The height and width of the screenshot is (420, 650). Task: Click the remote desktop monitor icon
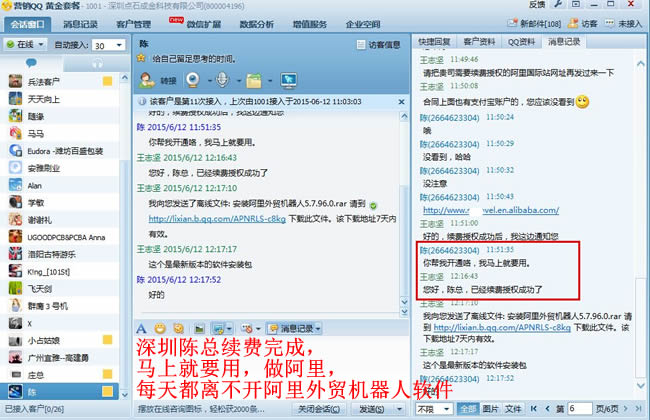pyautogui.click(x=289, y=80)
